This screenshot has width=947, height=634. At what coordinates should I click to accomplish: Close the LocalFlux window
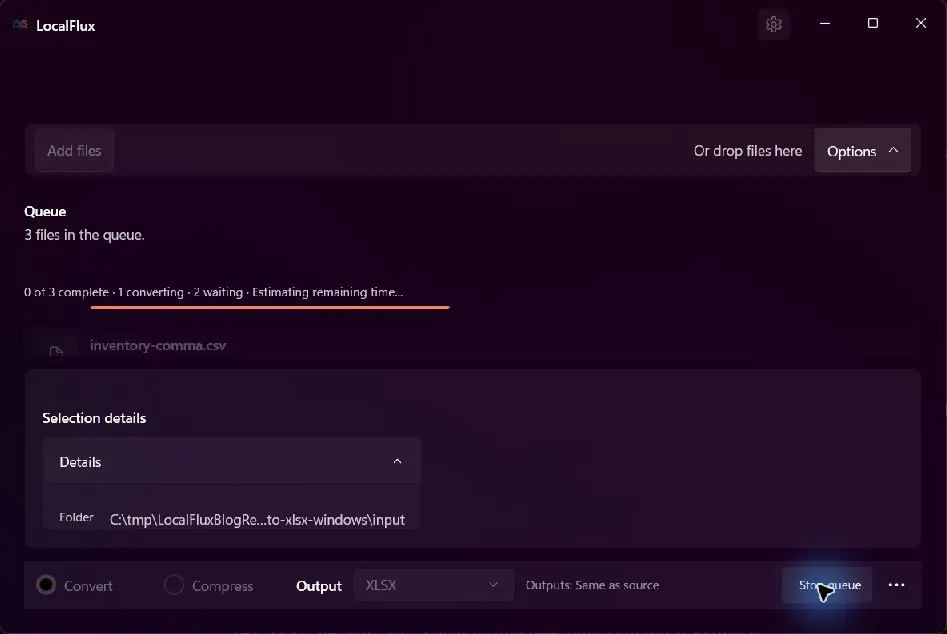[x=920, y=24]
